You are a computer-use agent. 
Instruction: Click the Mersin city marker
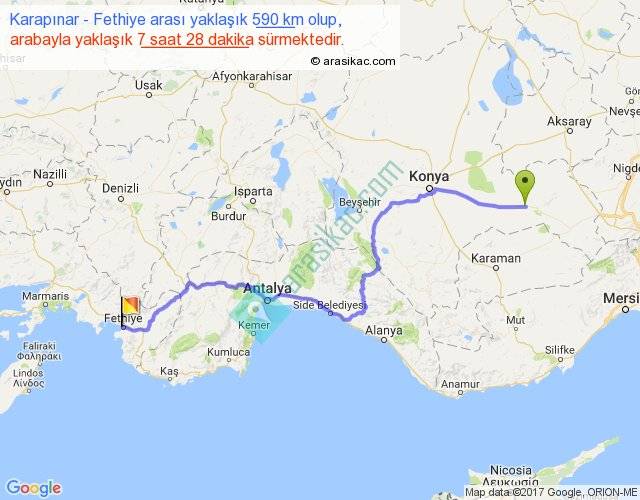tap(625, 310)
